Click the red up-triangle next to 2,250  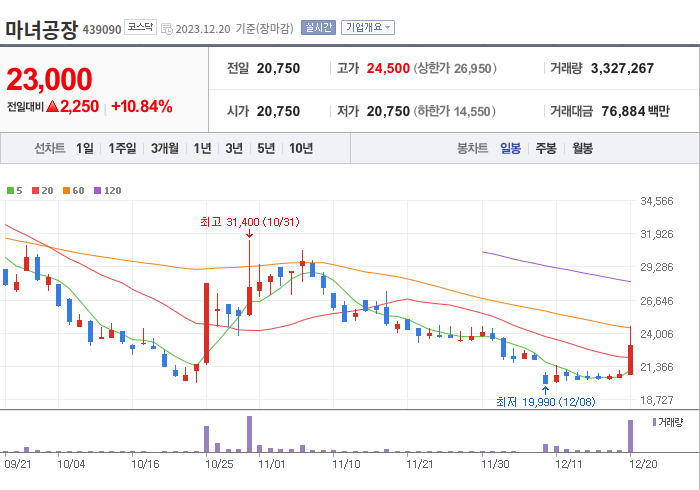pyautogui.click(x=52, y=106)
